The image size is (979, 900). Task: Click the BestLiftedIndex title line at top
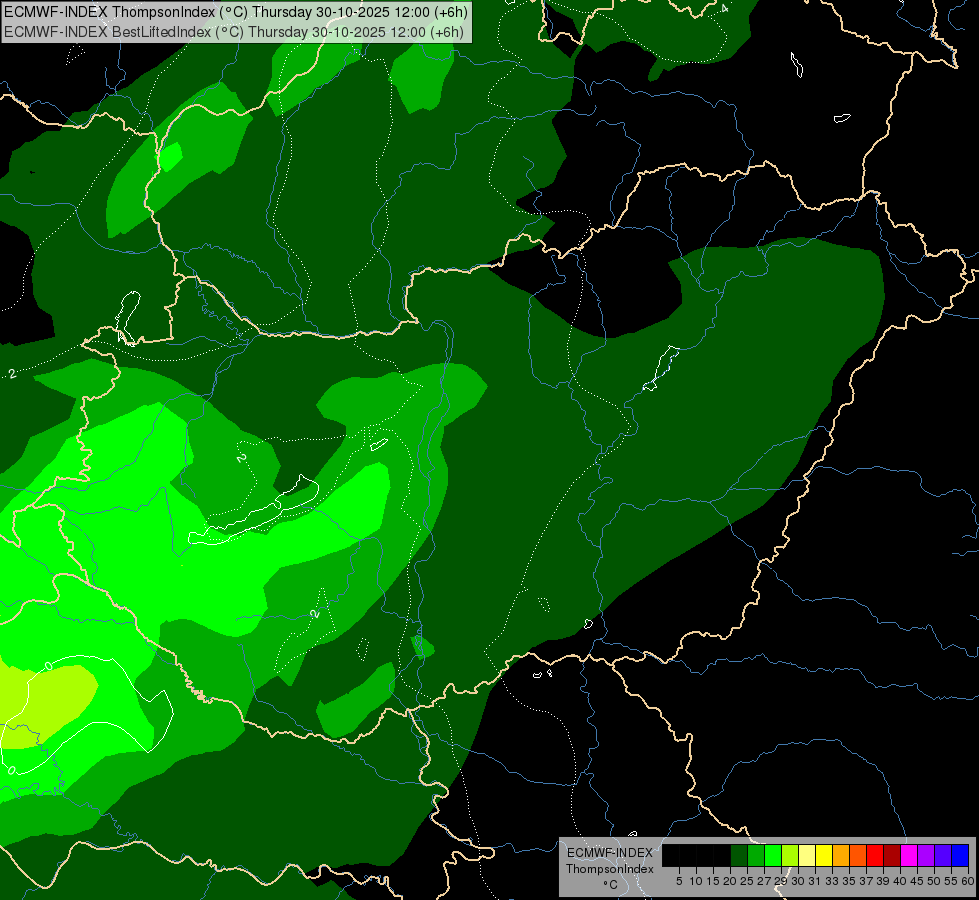coord(234,32)
